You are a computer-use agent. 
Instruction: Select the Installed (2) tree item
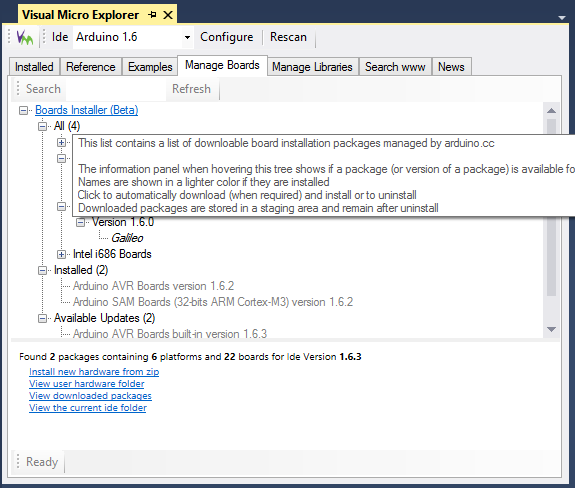click(81, 270)
